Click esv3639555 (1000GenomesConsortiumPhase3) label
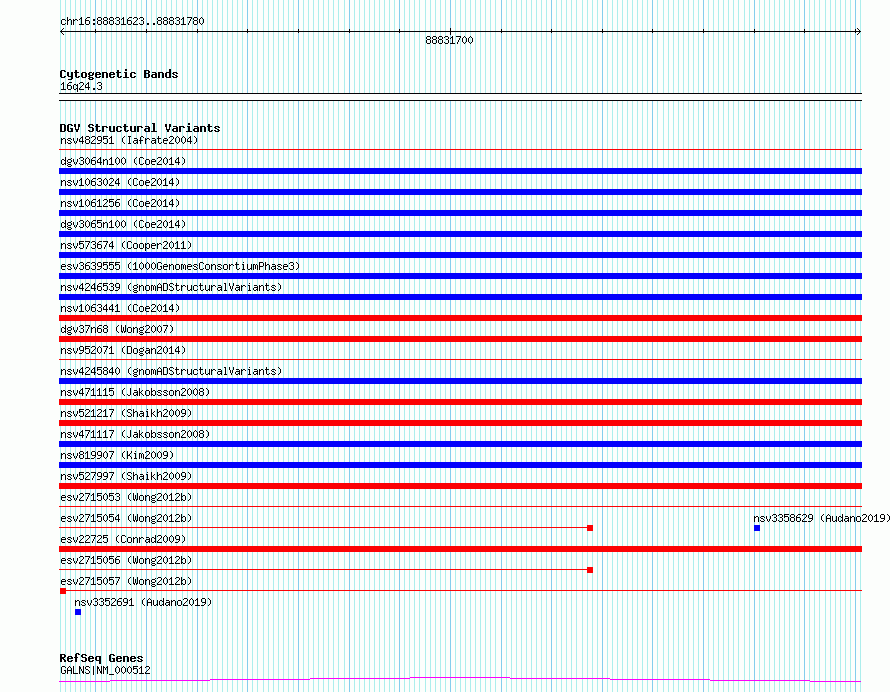The image size is (890, 692). coord(180,266)
